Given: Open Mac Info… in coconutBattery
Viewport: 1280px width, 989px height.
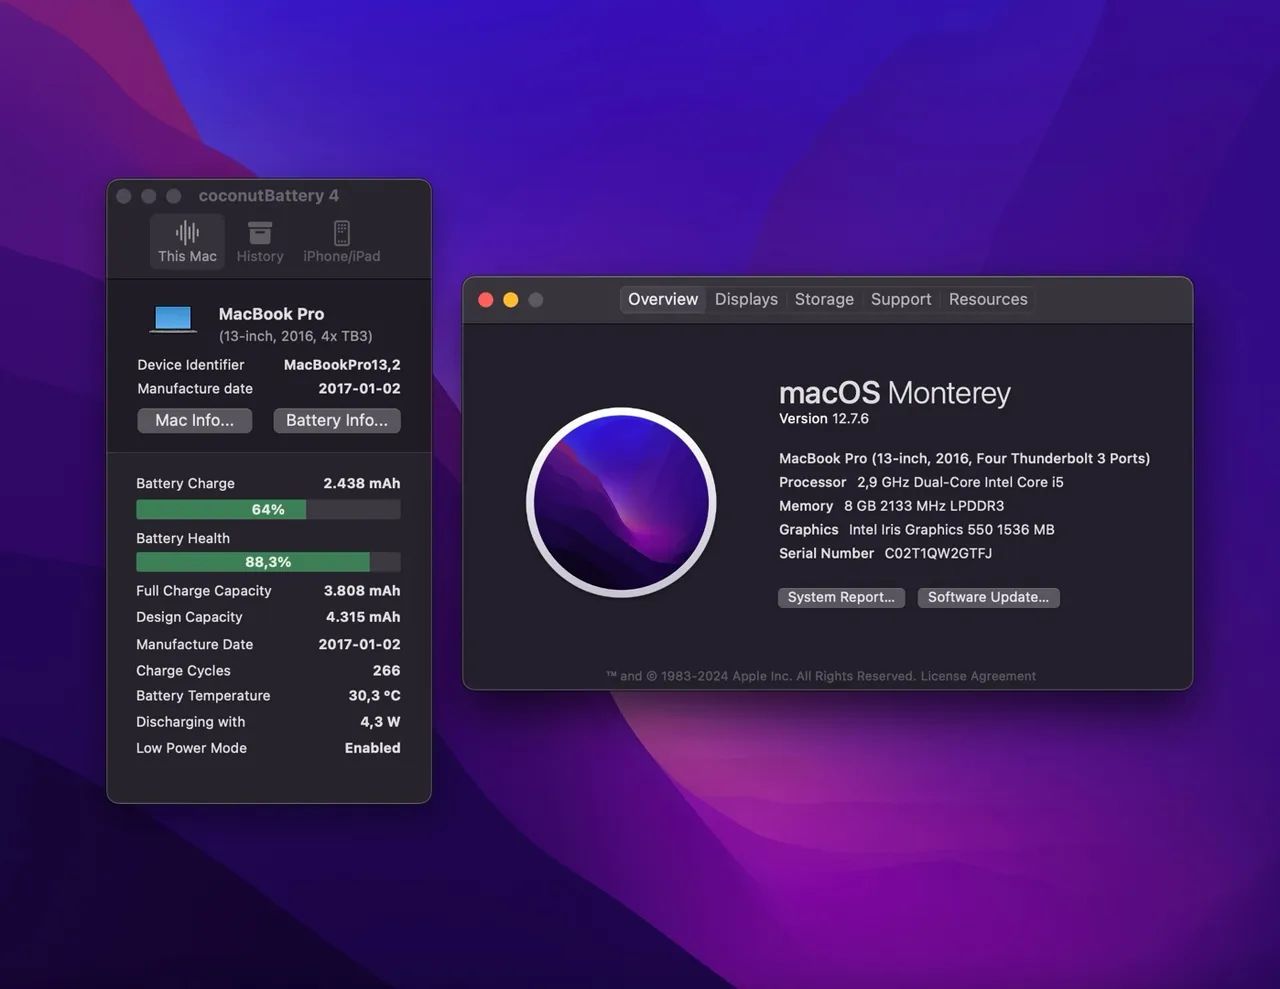Looking at the screenshot, I should 195,421.
